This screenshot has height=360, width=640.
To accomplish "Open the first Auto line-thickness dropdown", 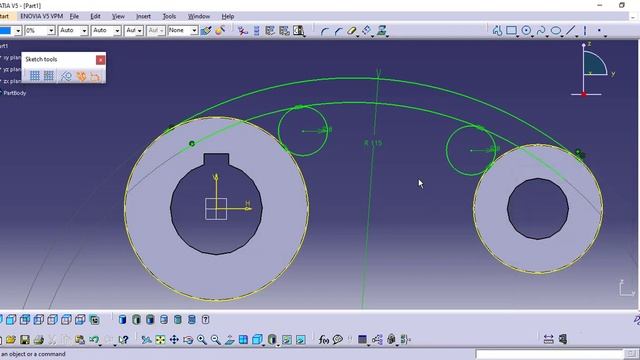I will tap(84, 31).
